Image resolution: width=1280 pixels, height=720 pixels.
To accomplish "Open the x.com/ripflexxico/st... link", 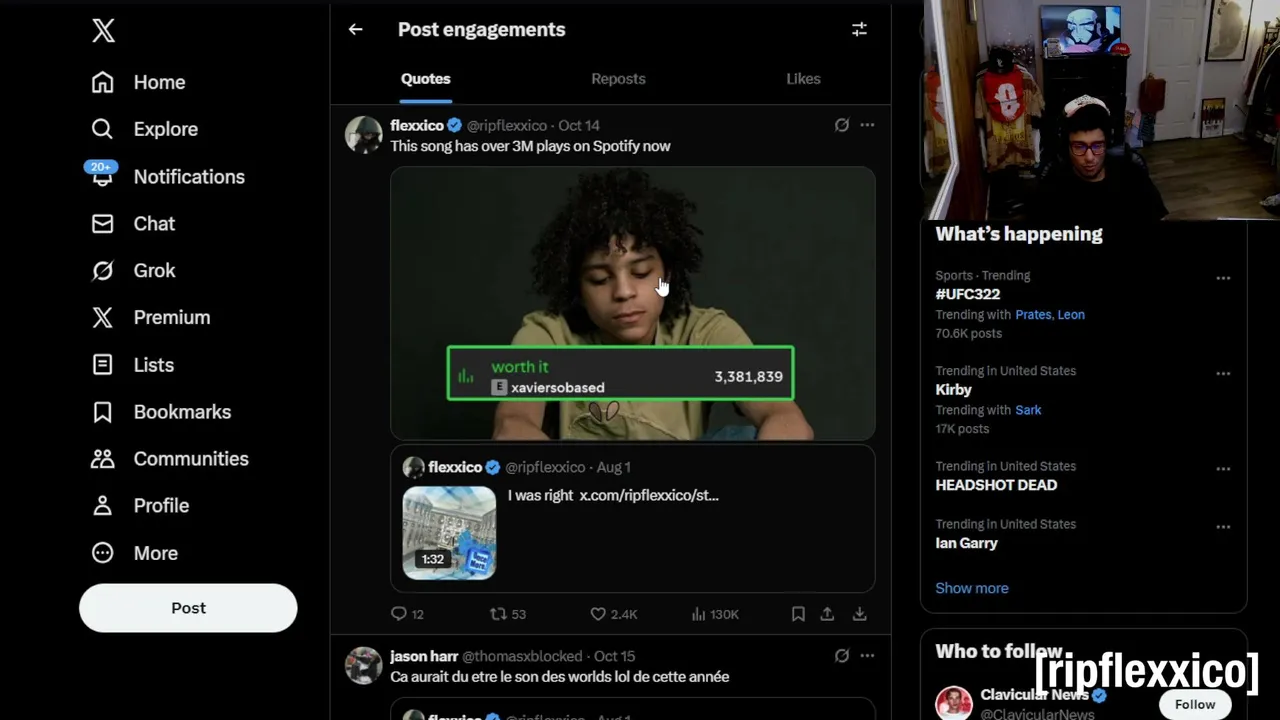I will 649,495.
